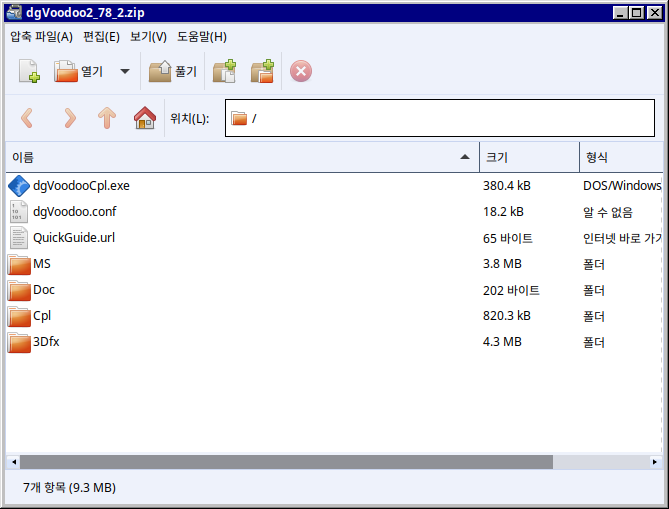Click the 65 바이트 size cell

(x=508, y=238)
